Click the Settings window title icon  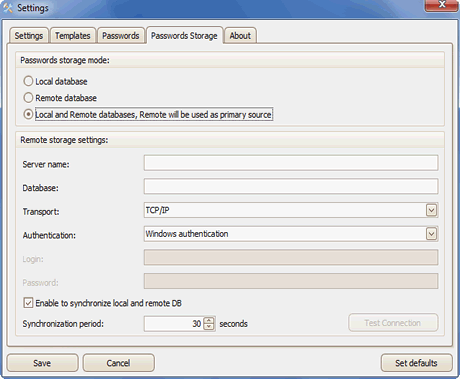pos(8,7)
